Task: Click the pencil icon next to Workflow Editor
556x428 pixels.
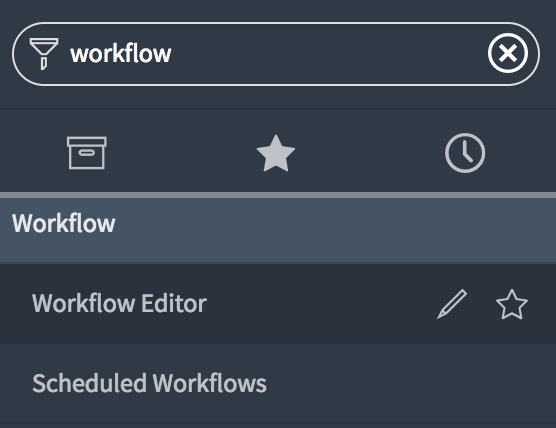Action: coord(452,304)
